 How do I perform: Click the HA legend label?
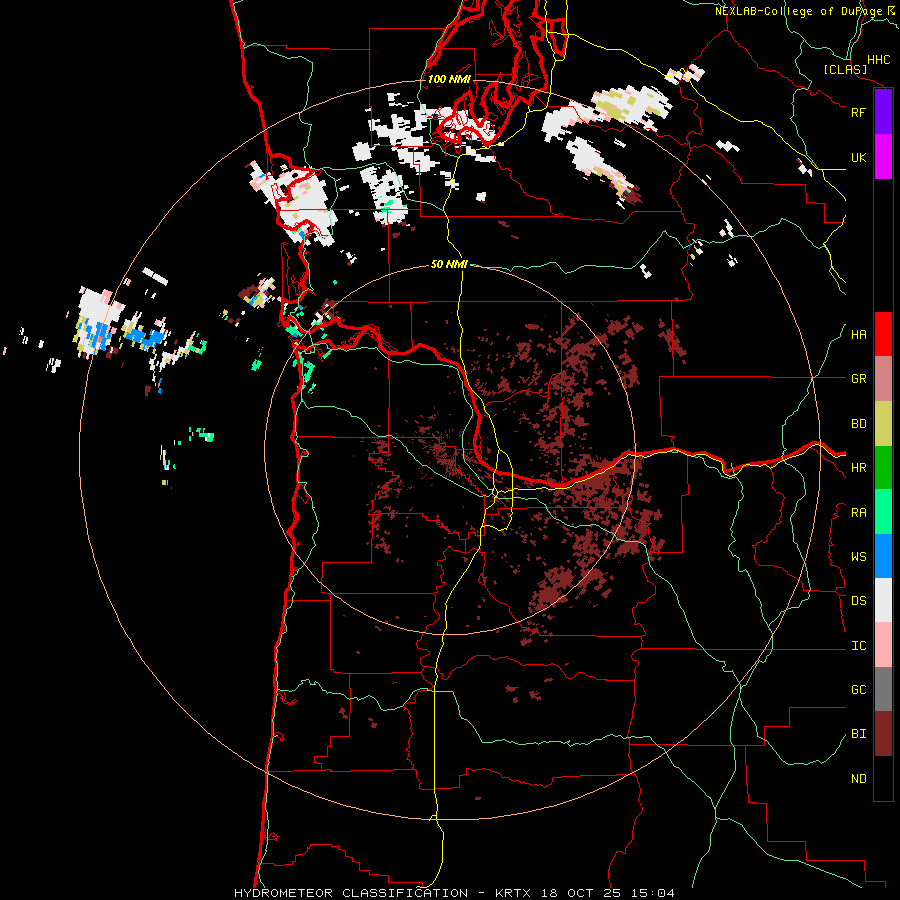point(858,335)
